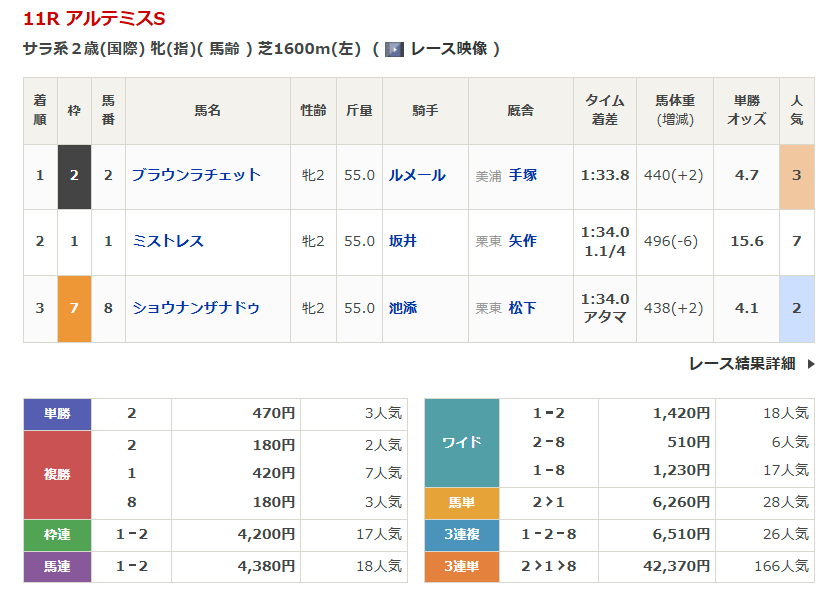Screen dimensions: 833x593
Task: Open trainer 矢作 page
Action: pos(523,241)
